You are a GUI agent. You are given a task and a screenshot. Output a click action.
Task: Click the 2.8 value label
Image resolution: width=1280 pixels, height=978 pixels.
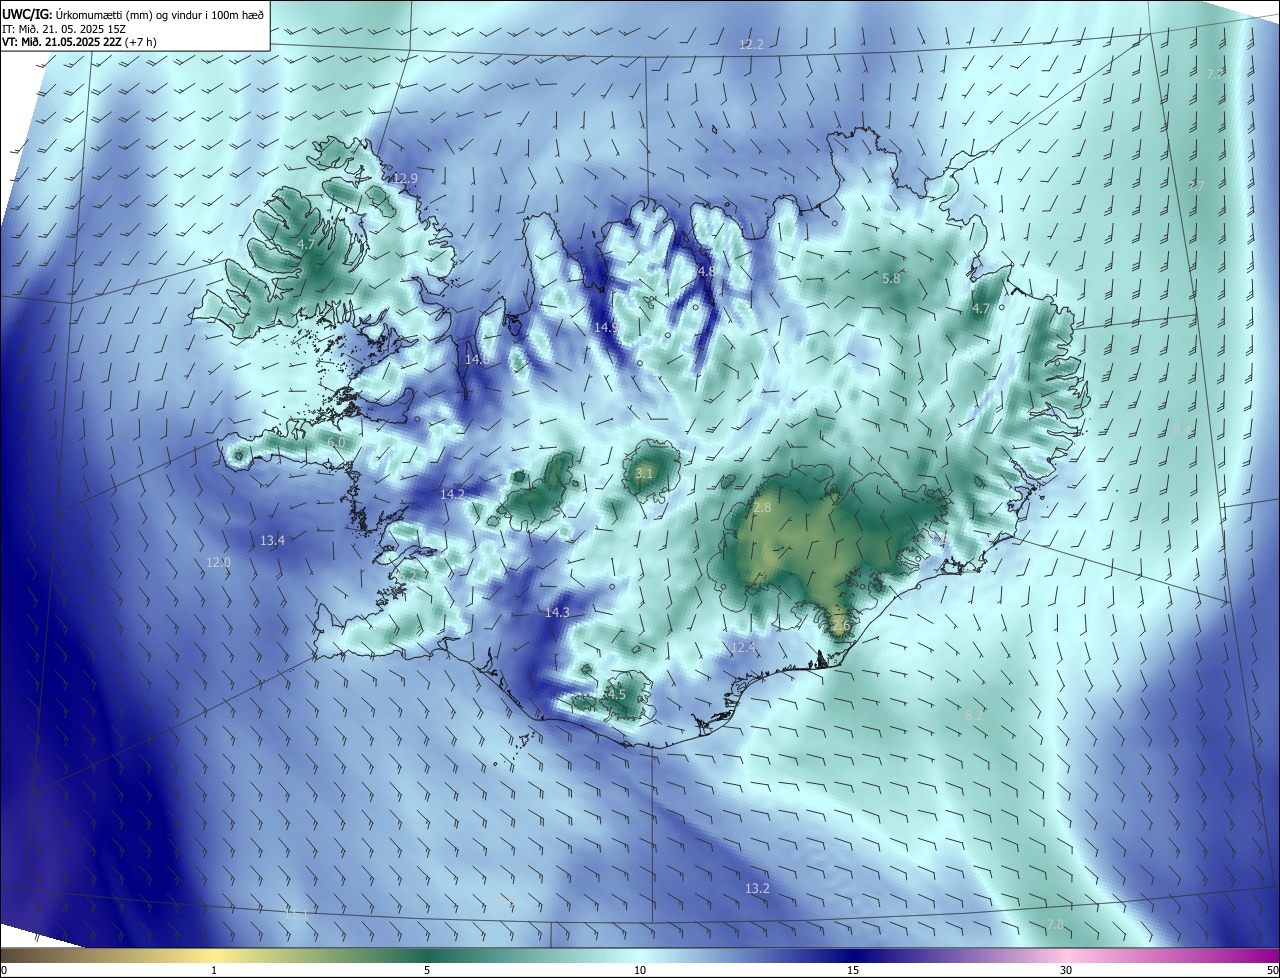(x=762, y=508)
